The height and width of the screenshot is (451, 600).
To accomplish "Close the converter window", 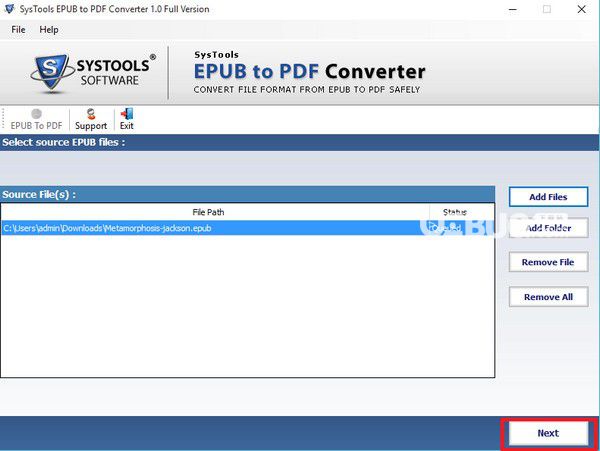I will click(x=581, y=9).
